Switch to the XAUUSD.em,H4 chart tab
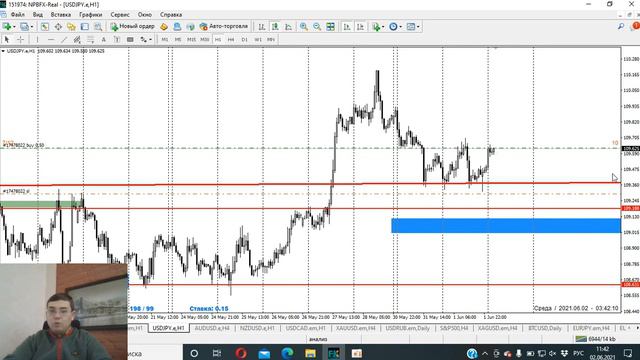Viewport: 640px width, 360px height. tap(356, 328)
